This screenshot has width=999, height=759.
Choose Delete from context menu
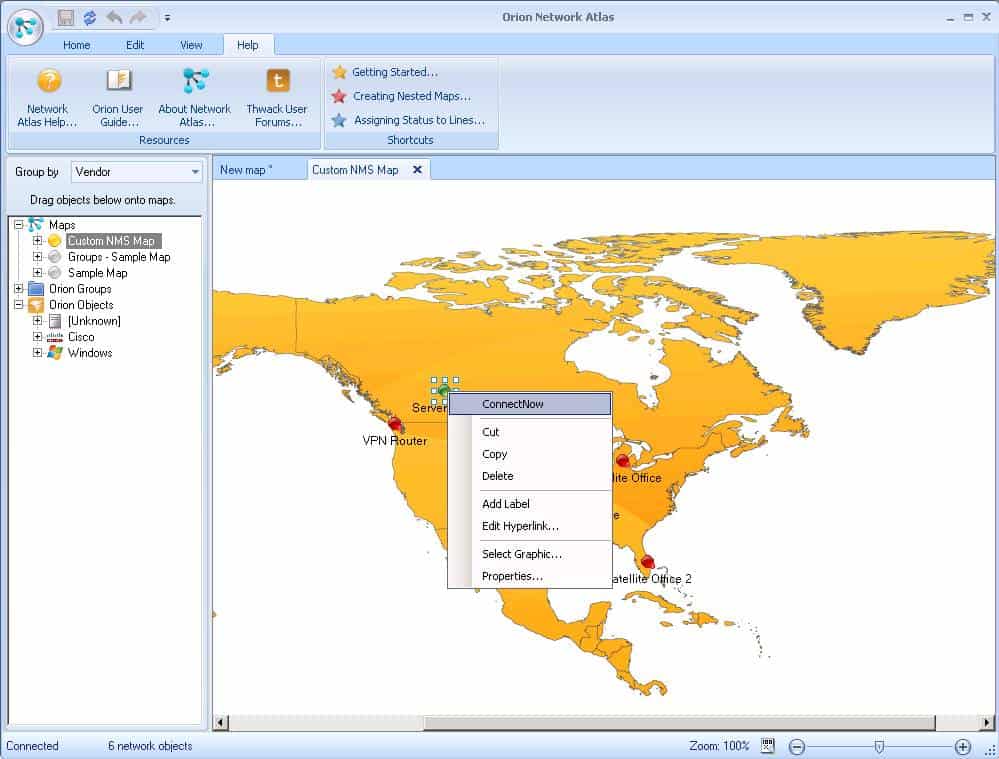[530, 476]
